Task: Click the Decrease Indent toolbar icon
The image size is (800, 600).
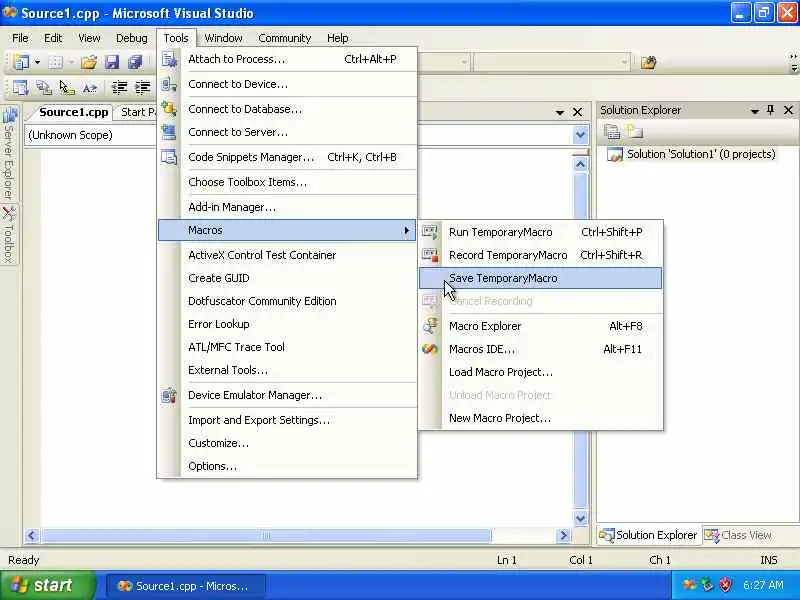Action: click(119, 88)
